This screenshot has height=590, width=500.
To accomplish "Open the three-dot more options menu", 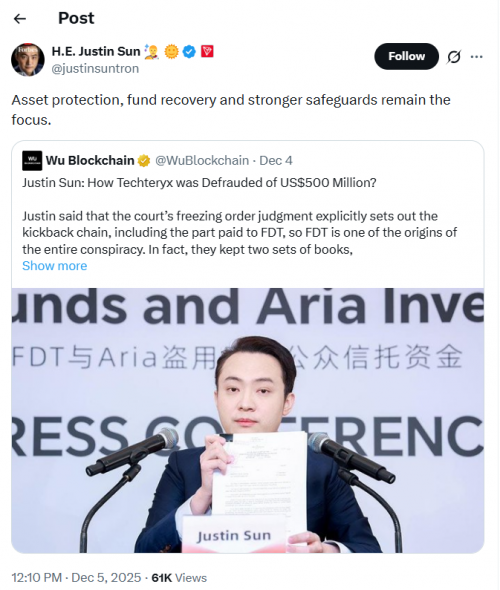I will coord(477,57).
